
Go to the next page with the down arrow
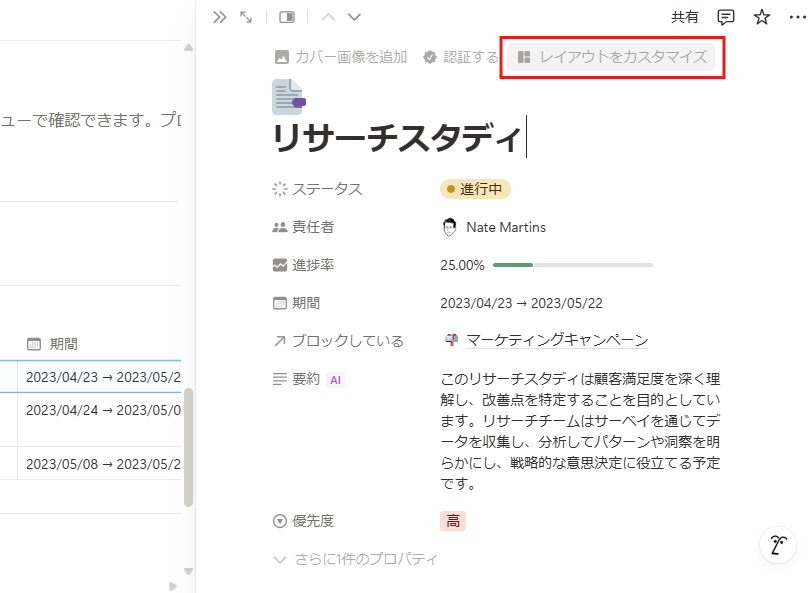point(354,17)
